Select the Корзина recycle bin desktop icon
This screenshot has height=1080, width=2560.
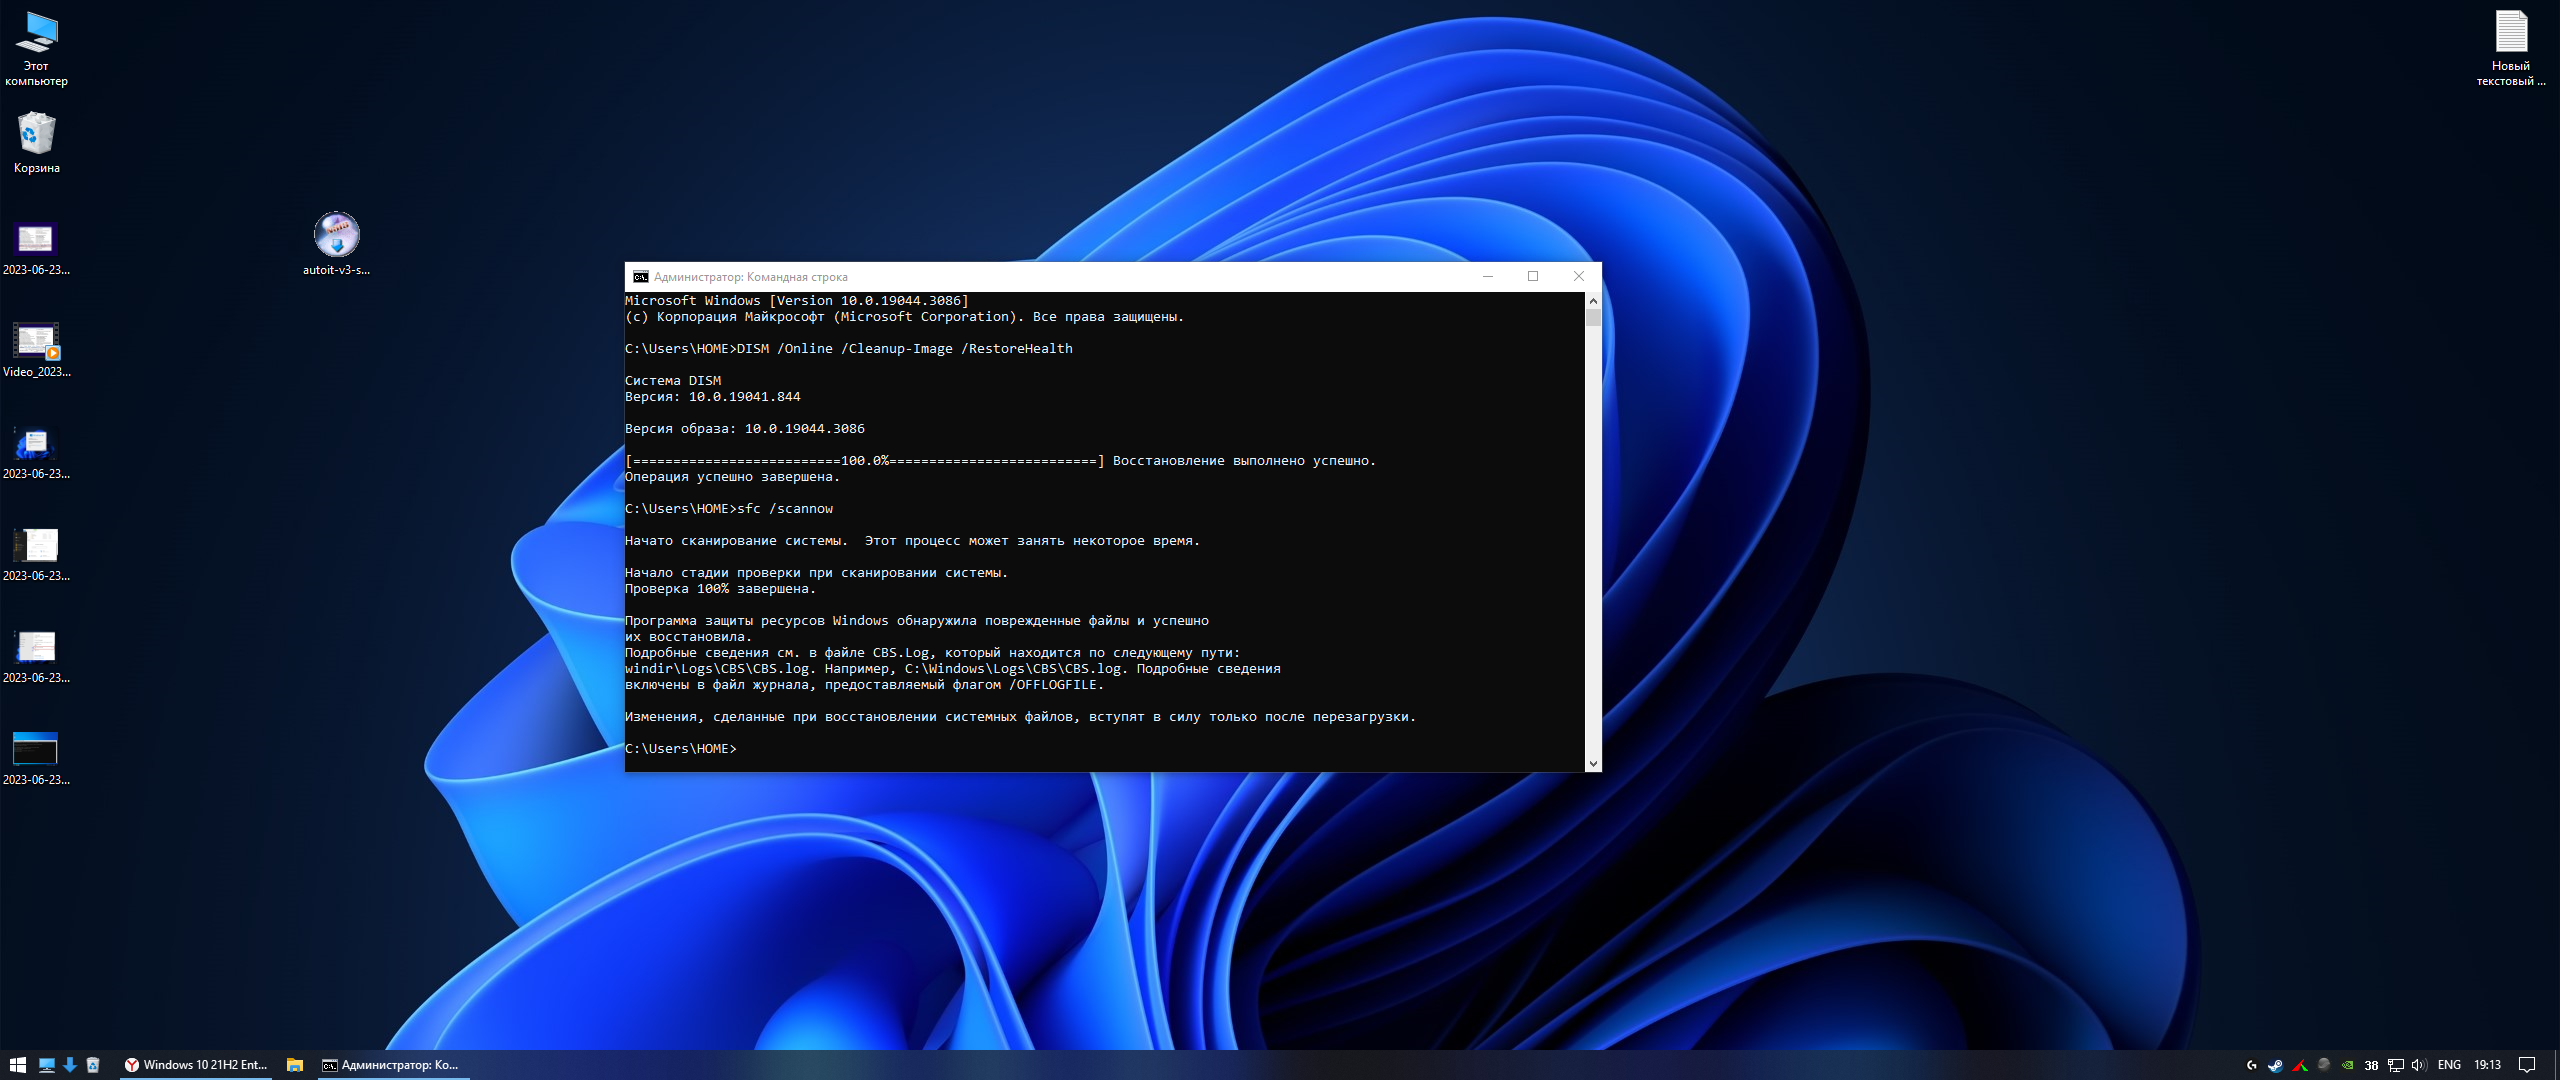(36, 134)
